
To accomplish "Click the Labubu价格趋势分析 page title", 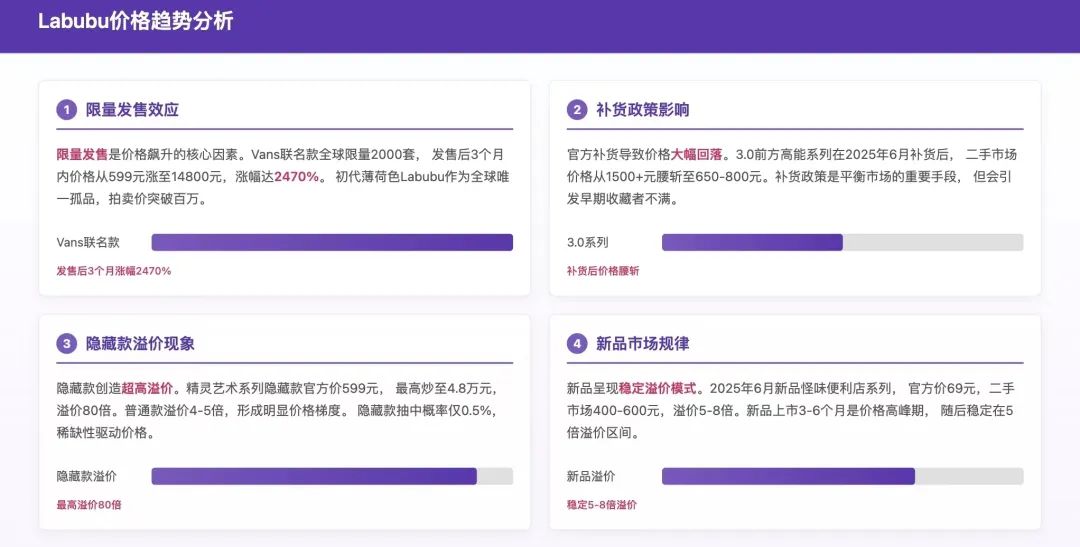I will (x=136, y=21).
